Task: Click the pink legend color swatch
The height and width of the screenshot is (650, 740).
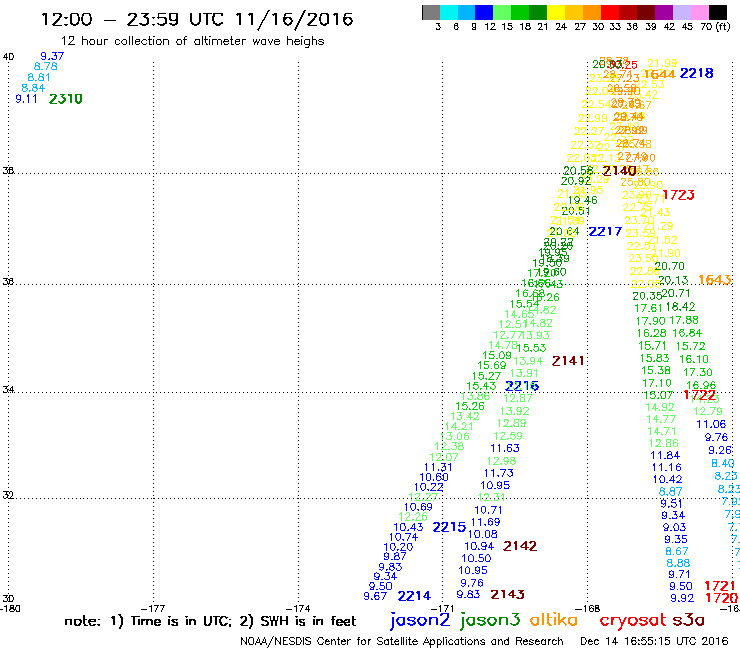Action: [x=698, y=12]
